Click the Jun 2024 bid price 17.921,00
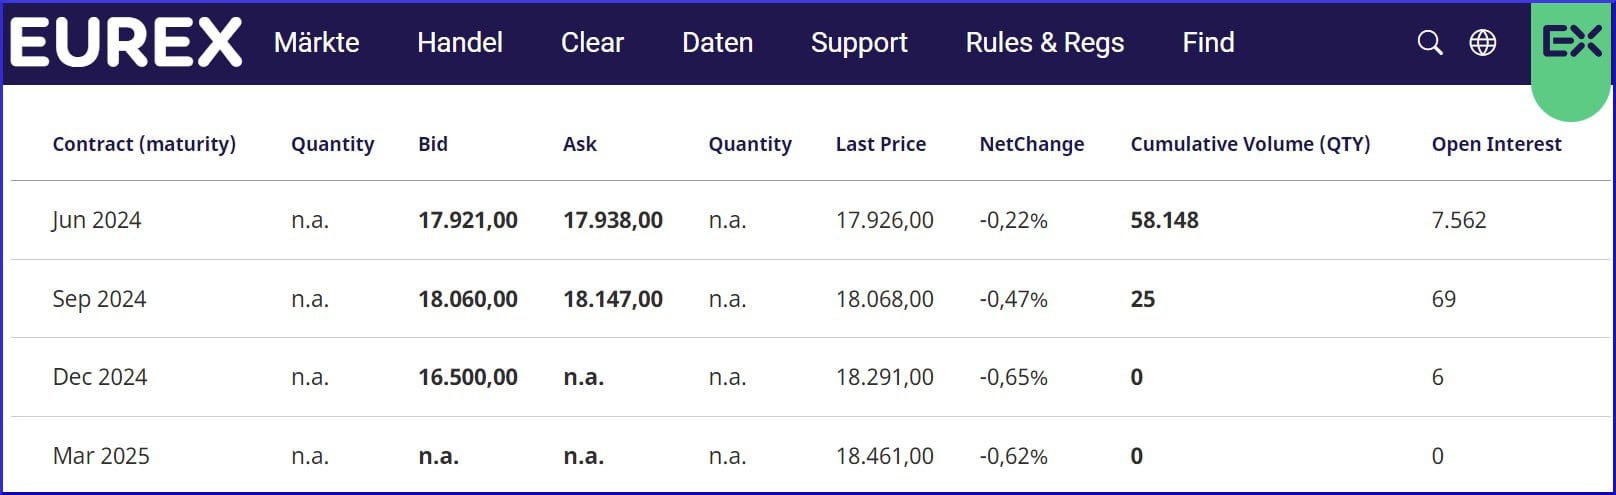 point(468,220)
